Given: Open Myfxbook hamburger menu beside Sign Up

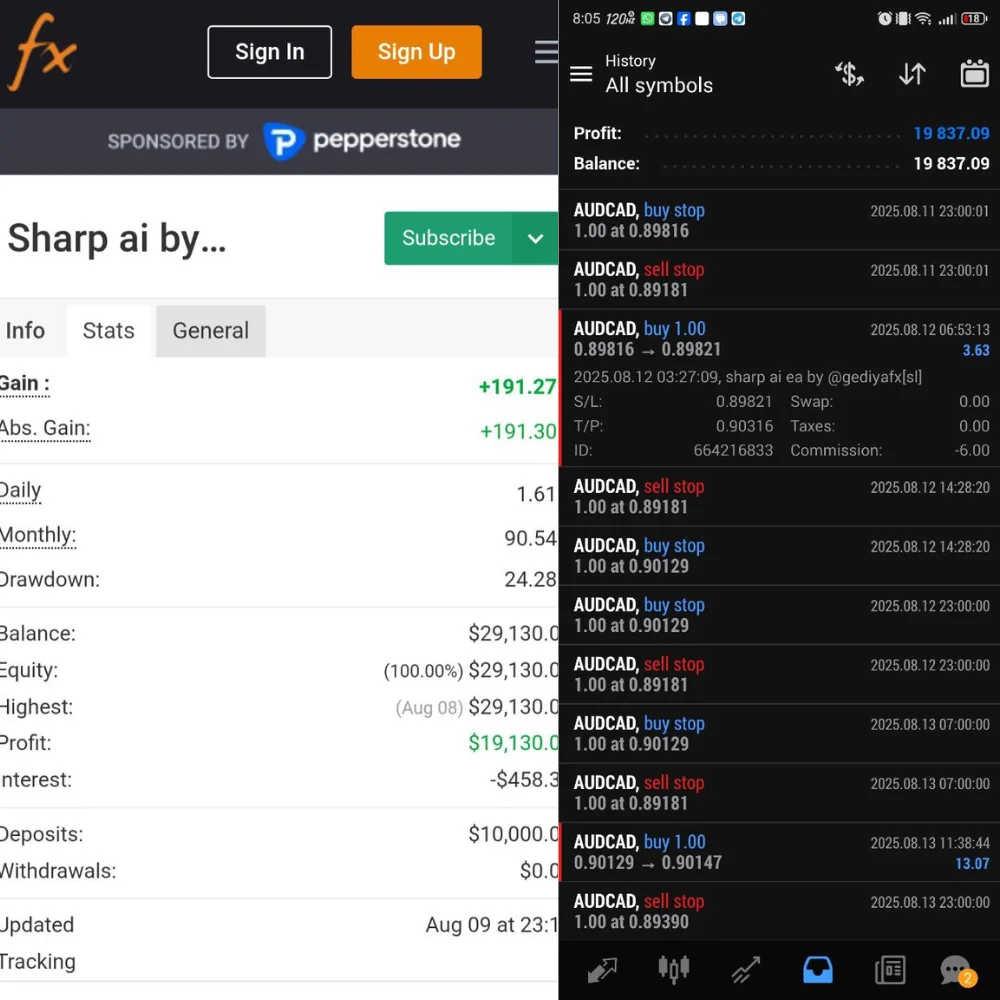Looking at the screenshot, I should (547, 52).
